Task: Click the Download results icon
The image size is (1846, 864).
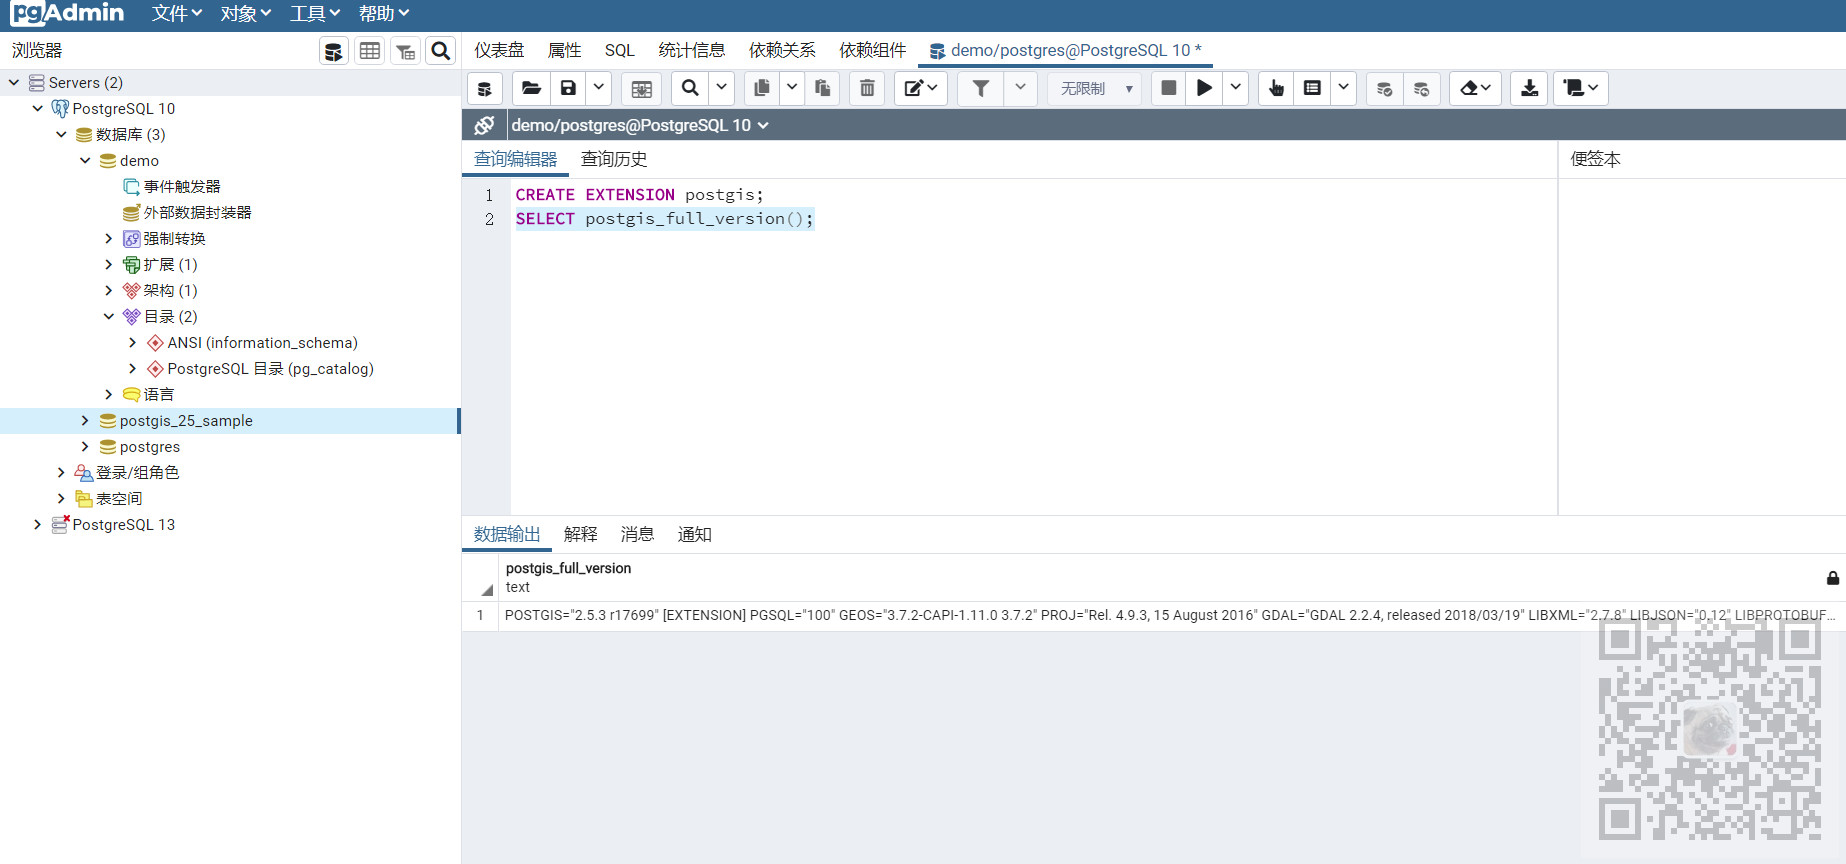Action: point(1529,88)
